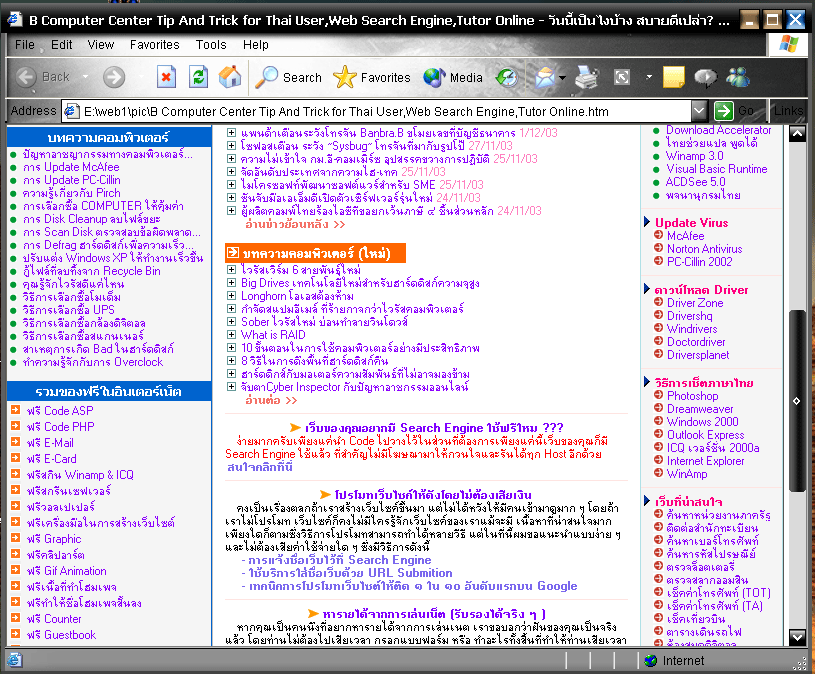Screen dimensions: 815x674
Task: Open the Back button history dropdown arrow
Action: tap(85, 77)
